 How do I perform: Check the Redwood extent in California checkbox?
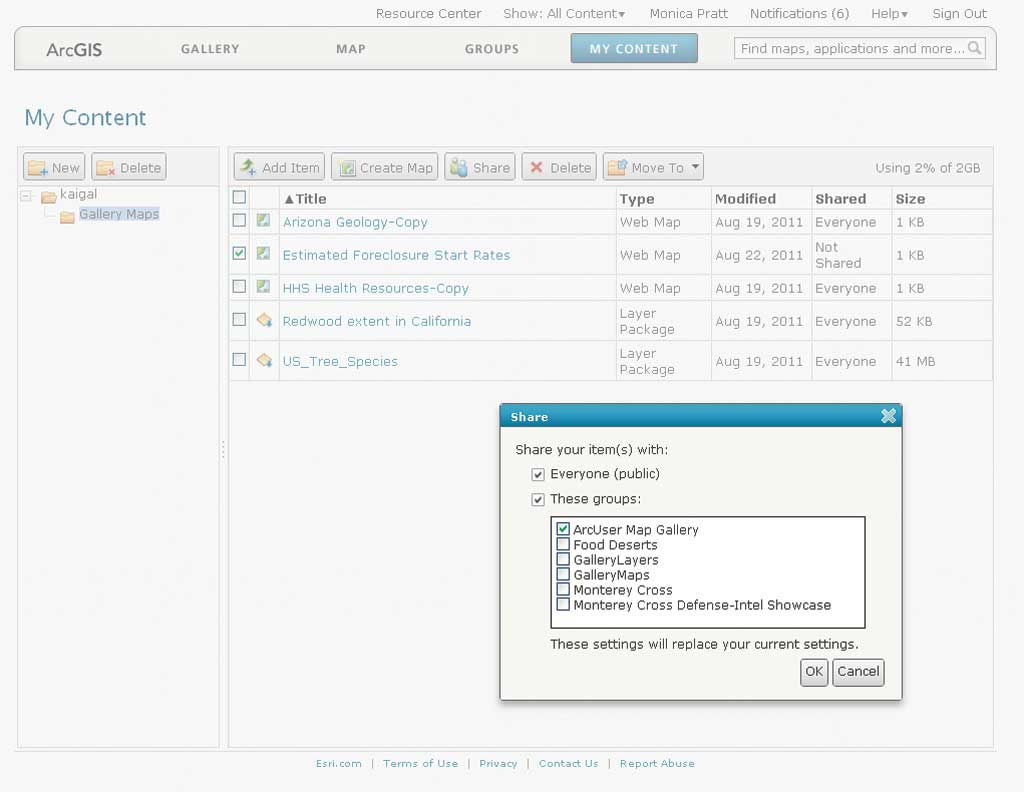[x=240, y=319]
